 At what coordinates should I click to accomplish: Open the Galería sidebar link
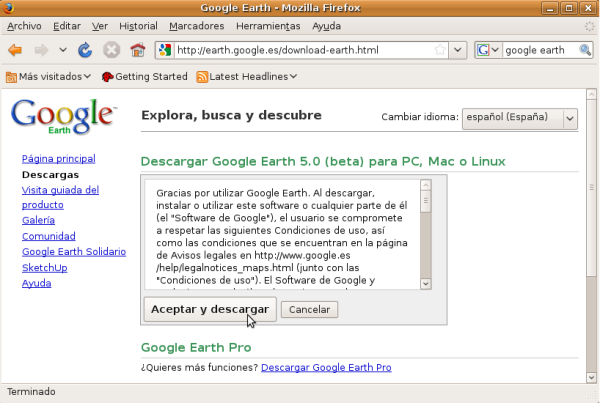coord(38,221)
